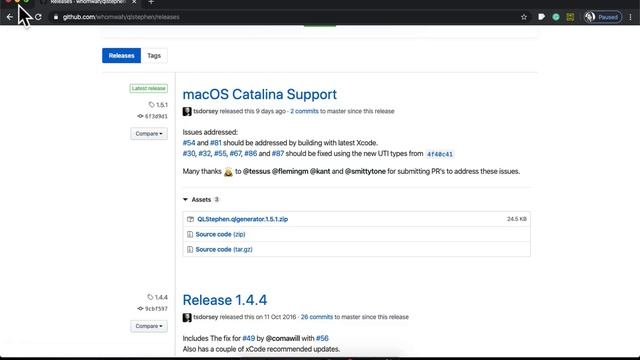Open tsdorsey profile on Release 1.4.4
Screen dimensions: 640x360
(206, 317)
